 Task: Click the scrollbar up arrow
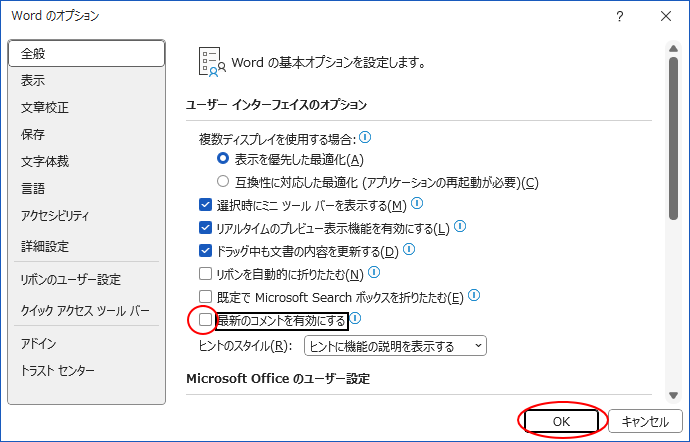tap(673, 48)
